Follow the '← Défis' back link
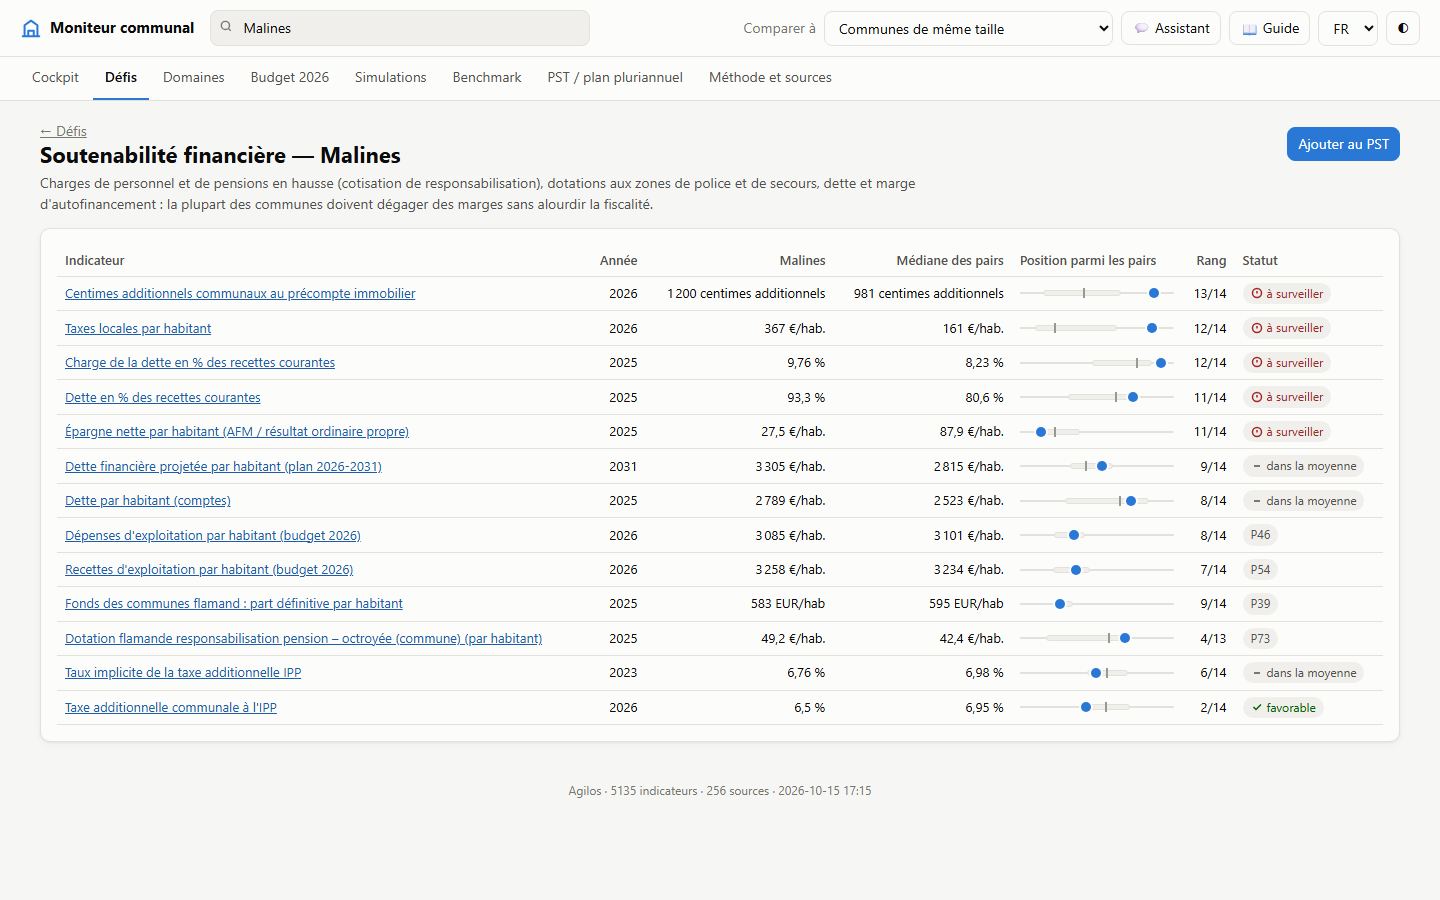Viewport: 1440px width, 900px height. (63, 131)
